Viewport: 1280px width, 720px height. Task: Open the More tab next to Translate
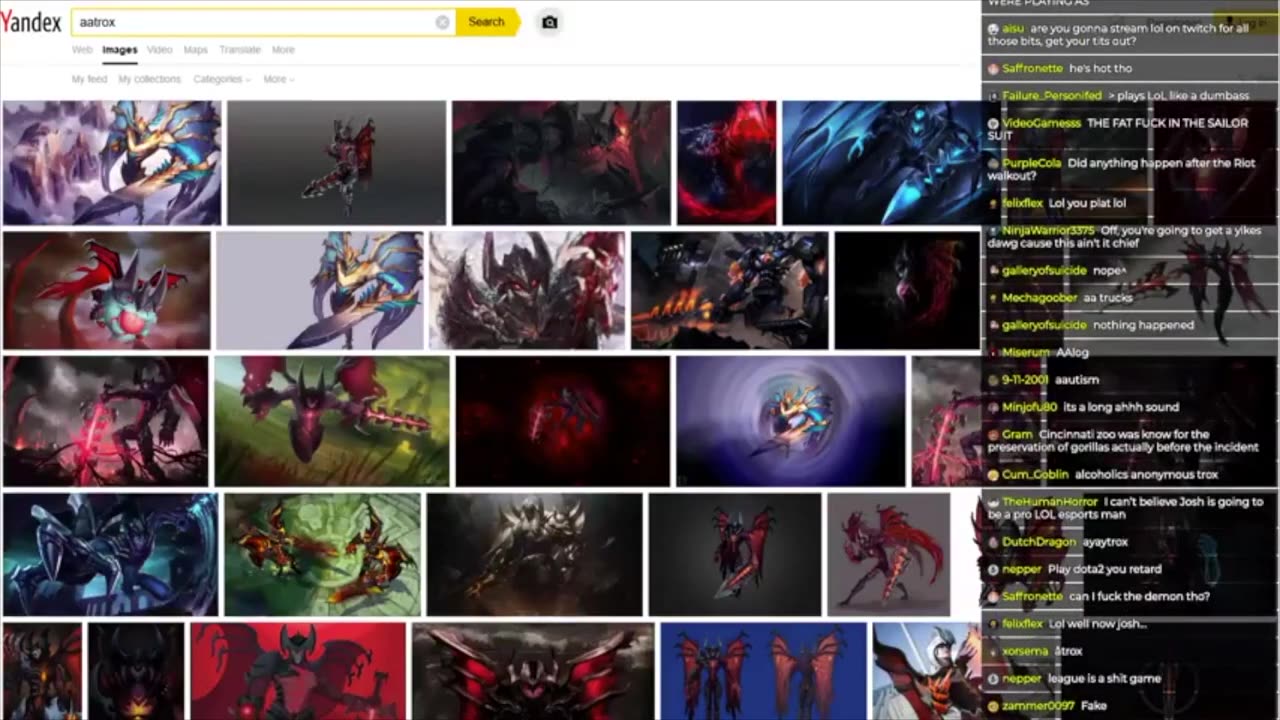[x=283, y=50]
